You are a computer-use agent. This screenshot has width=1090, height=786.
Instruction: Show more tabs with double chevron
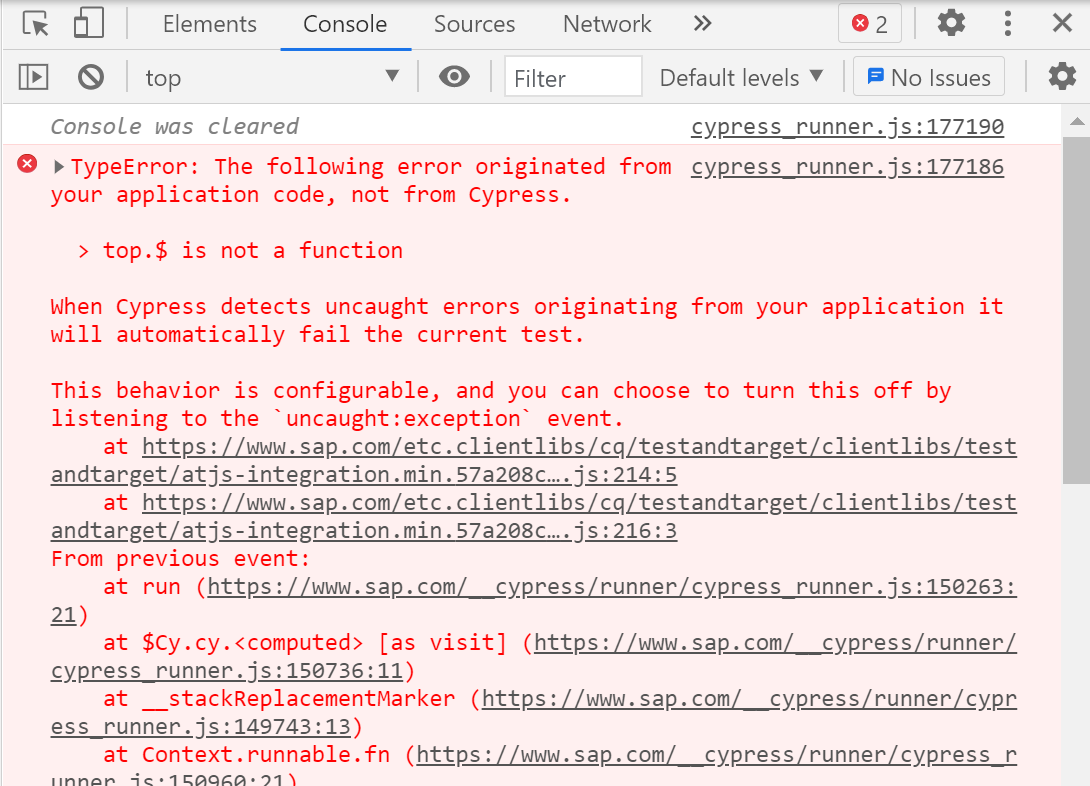coord(702,24)
